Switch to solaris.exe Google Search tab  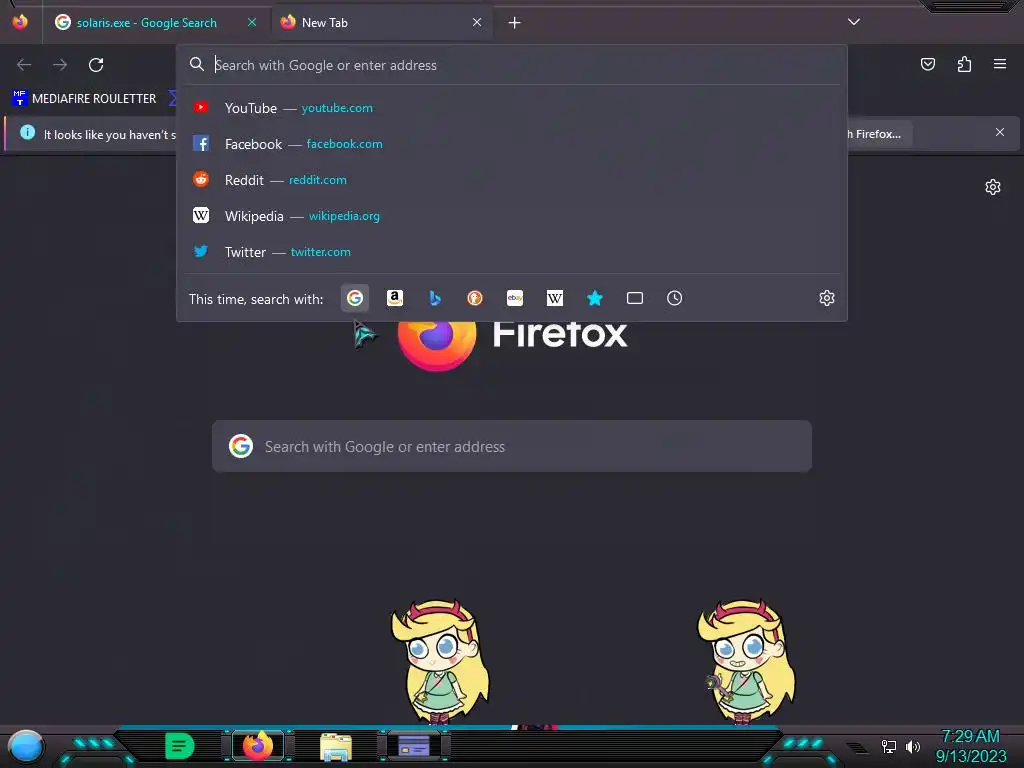[156, 23]
